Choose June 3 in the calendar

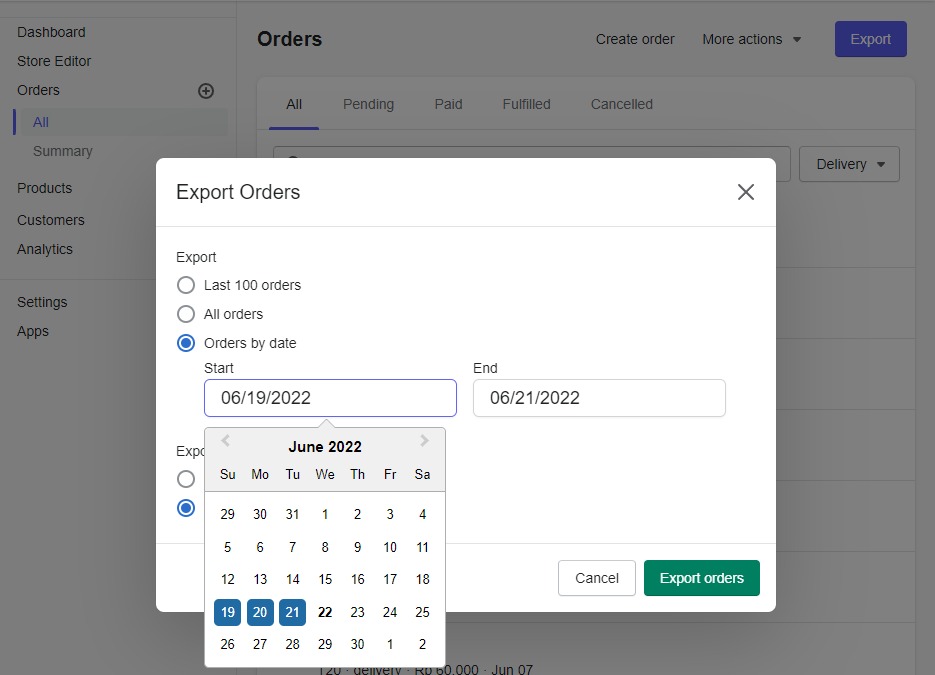tap(390, 515)
